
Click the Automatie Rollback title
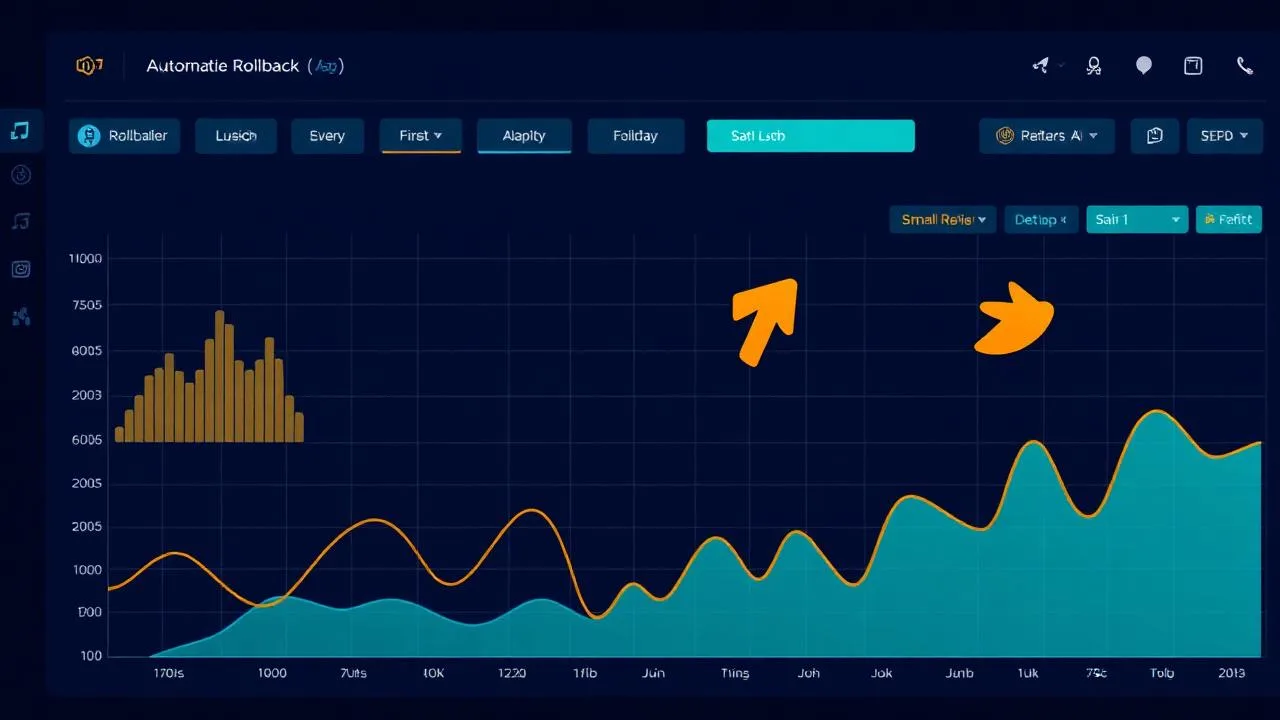coord(223,66)
